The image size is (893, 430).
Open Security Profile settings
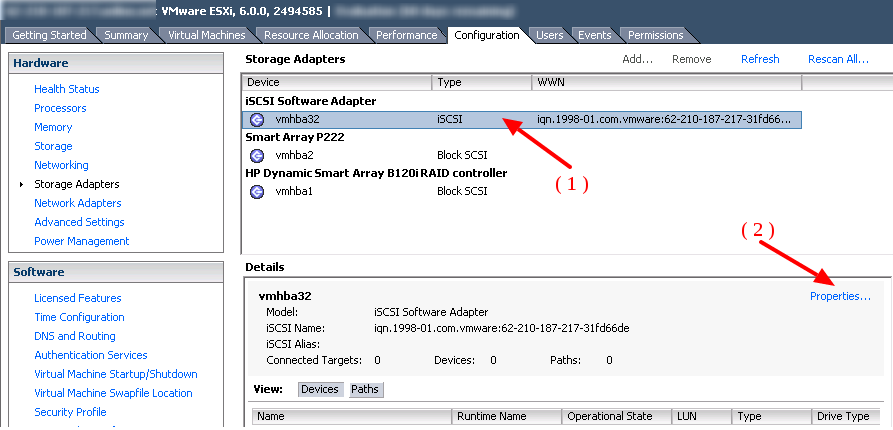tap(70, 412)
